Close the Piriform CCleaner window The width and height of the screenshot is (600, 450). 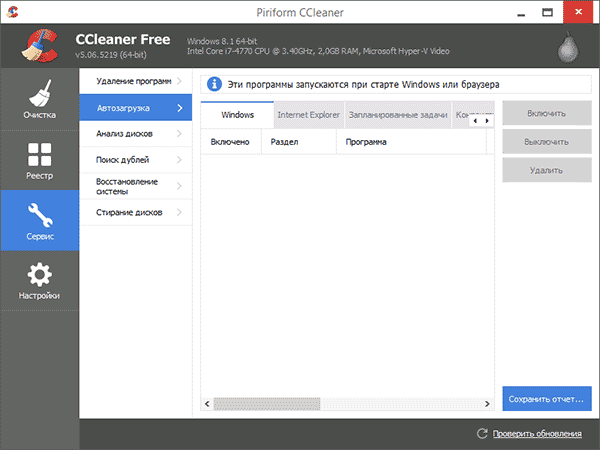pyautogui.click(x=579, y=12)
